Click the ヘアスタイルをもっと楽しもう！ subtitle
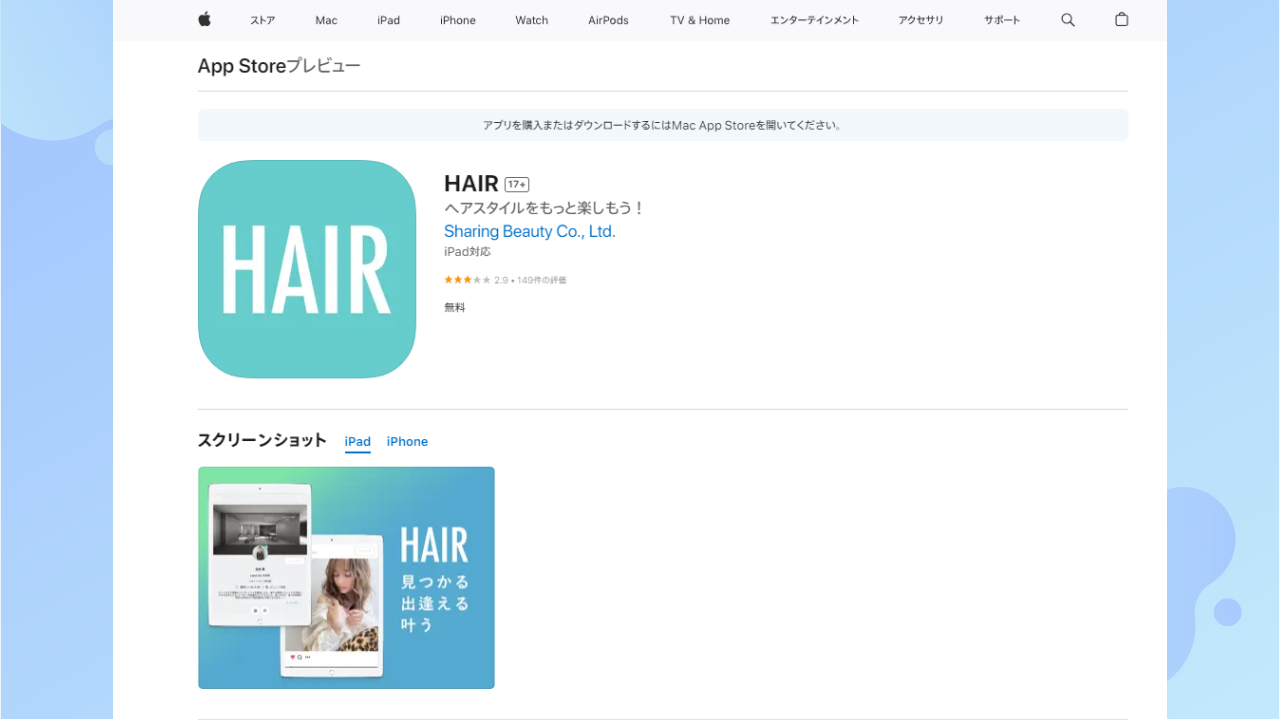Image resolution: width=1280 pixels, height=720 pixels. [x=545, y=208]
